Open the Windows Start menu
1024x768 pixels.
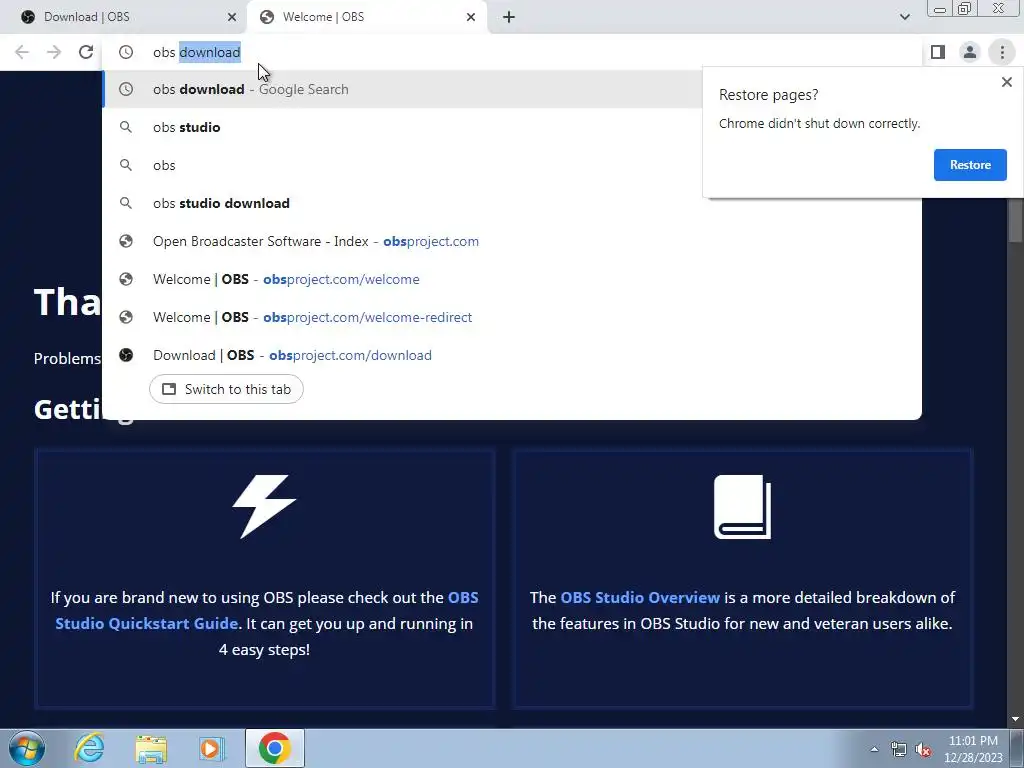[27, 748]
